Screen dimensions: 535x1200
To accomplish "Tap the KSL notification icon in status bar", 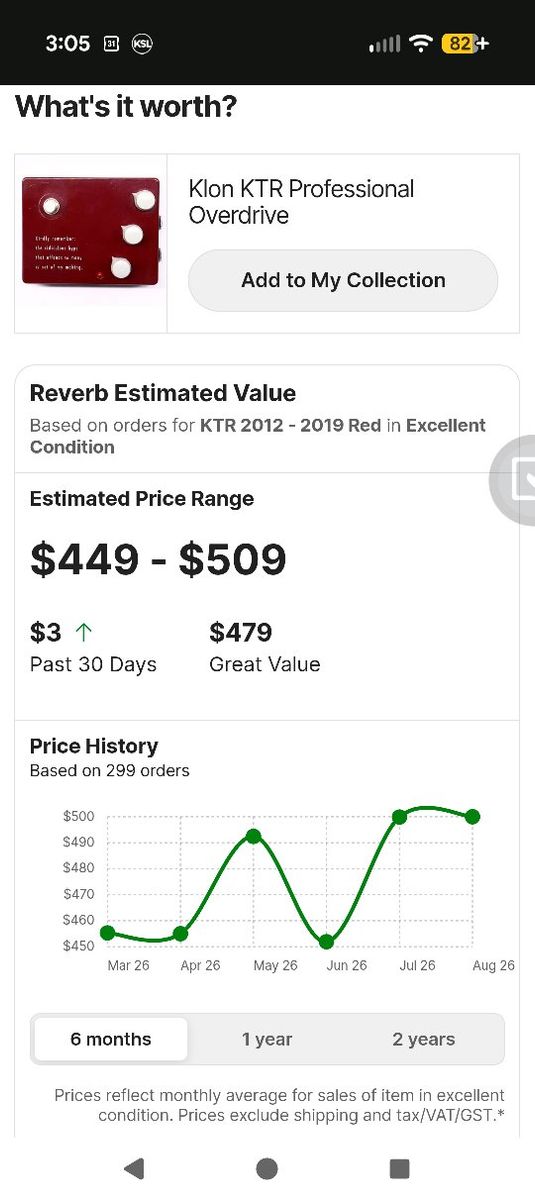I will [x=142, y=44].
